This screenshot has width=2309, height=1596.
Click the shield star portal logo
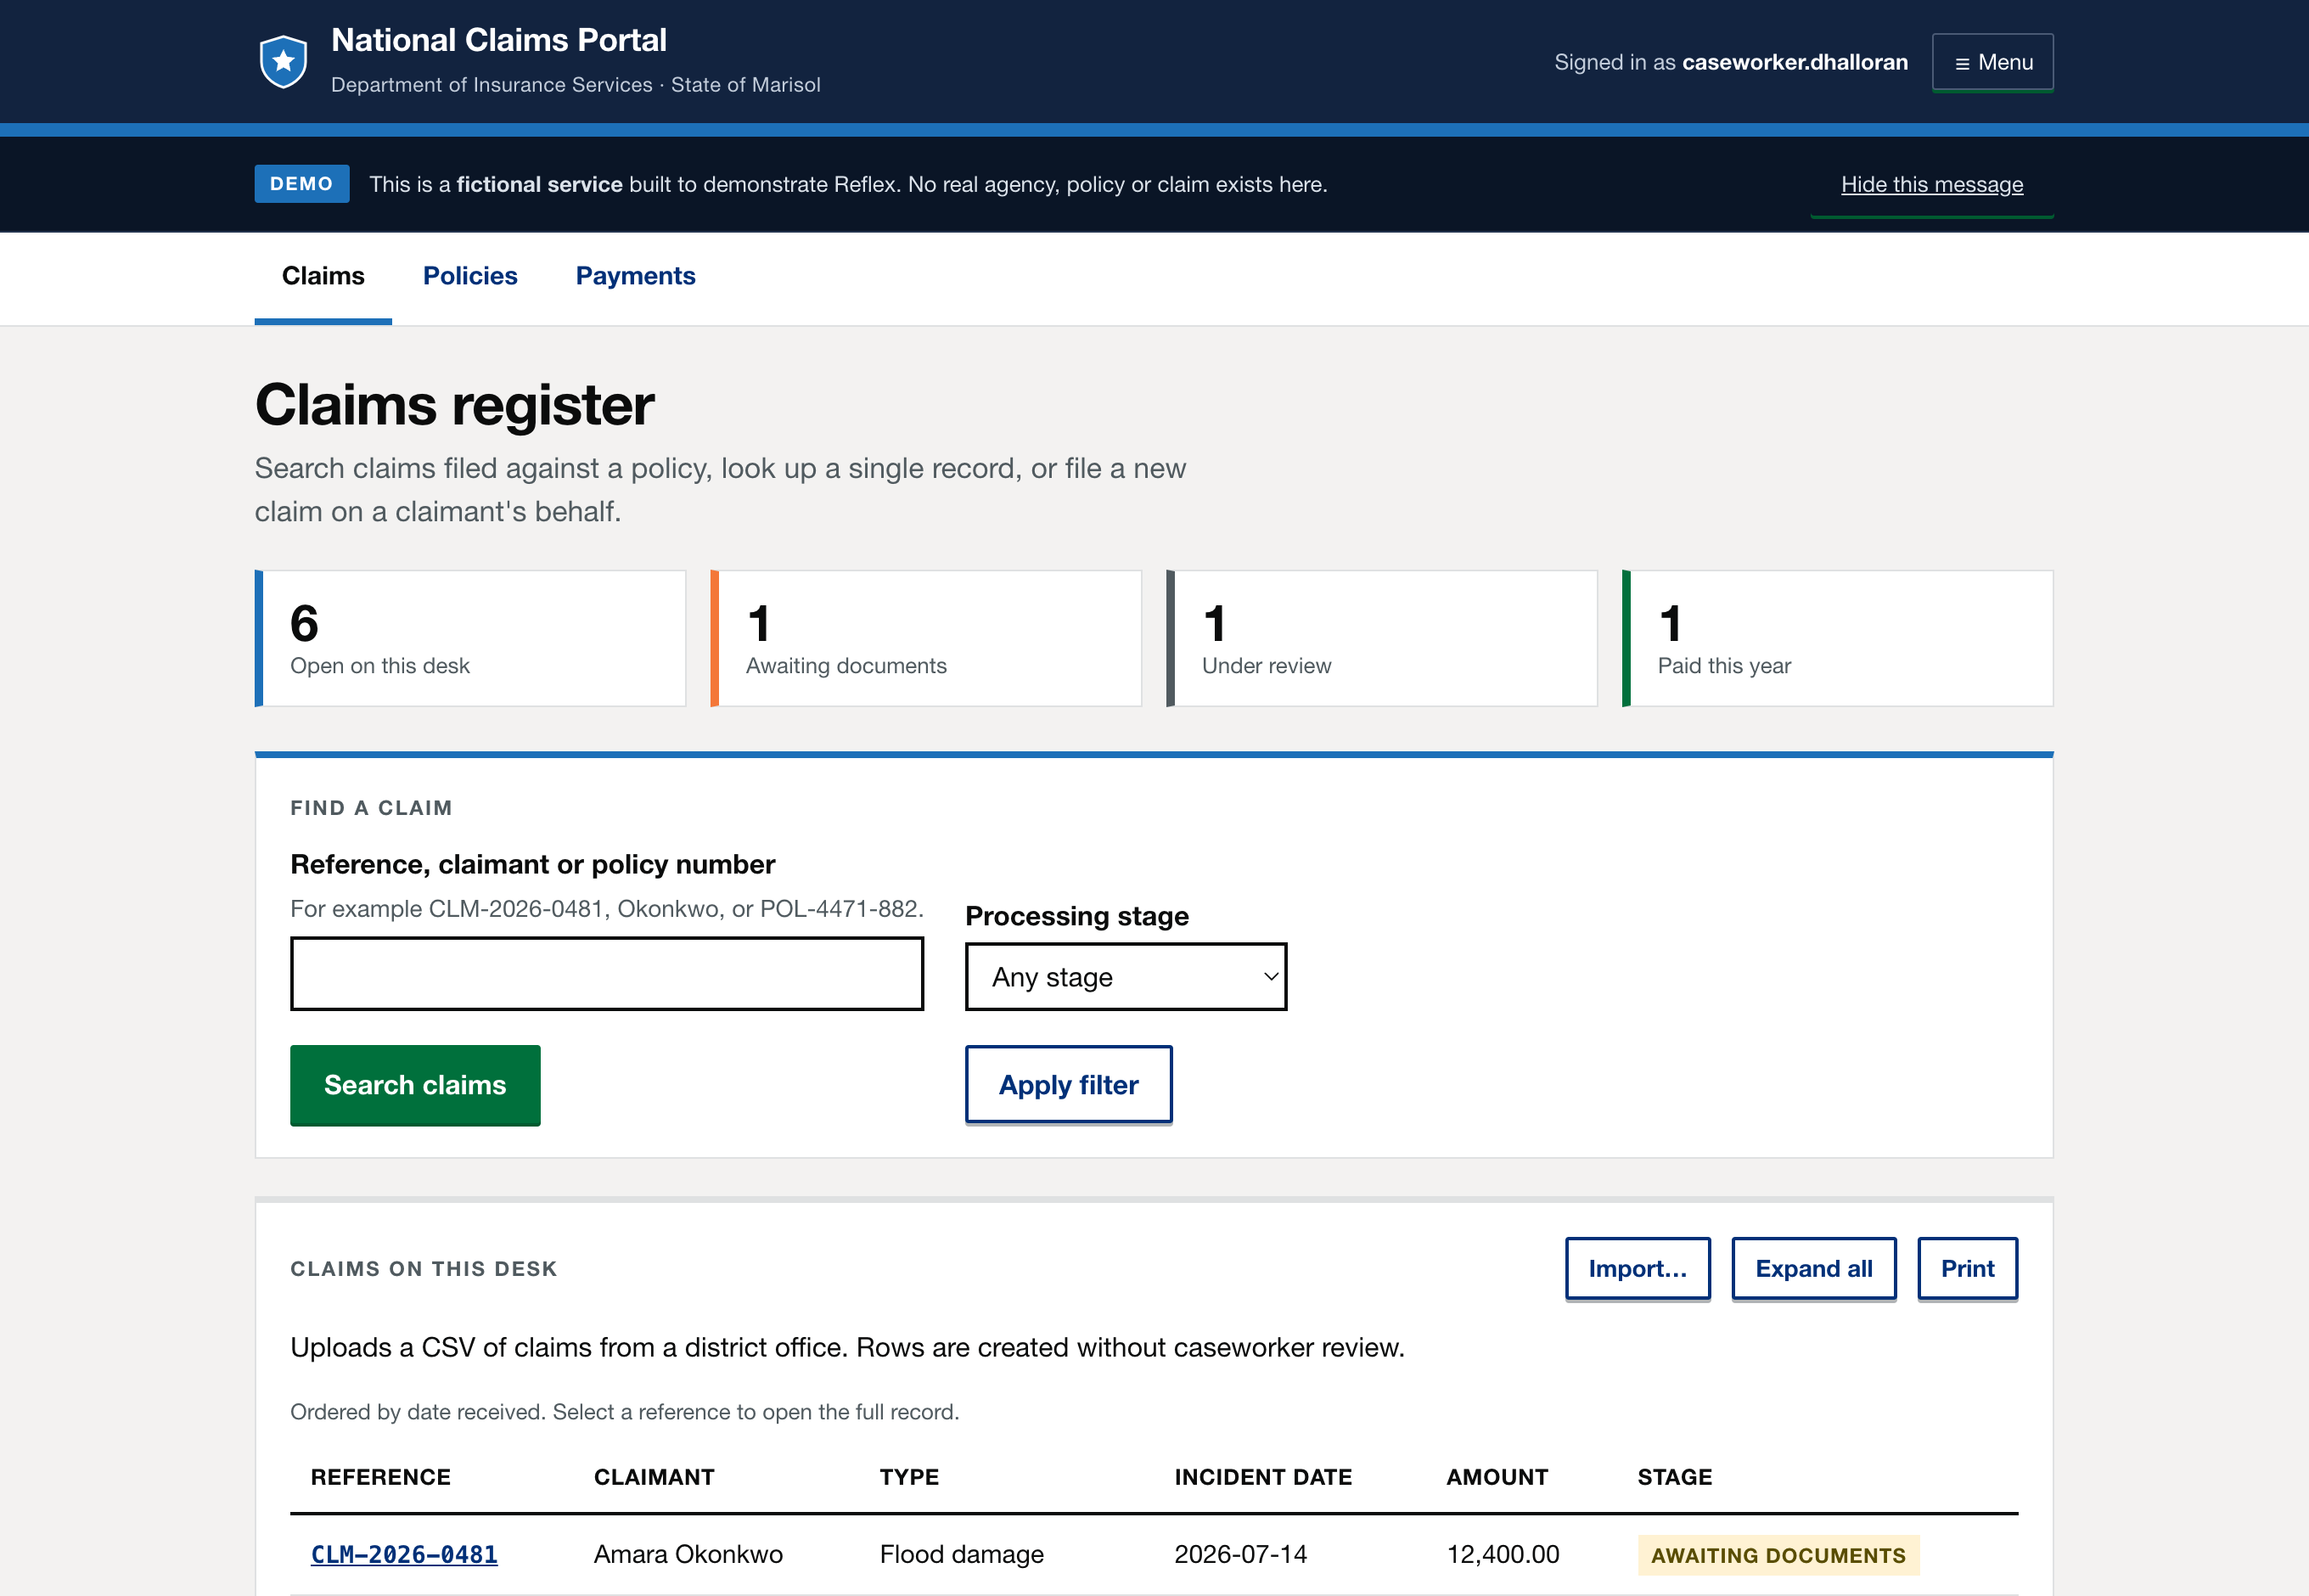tap(283, 62)
